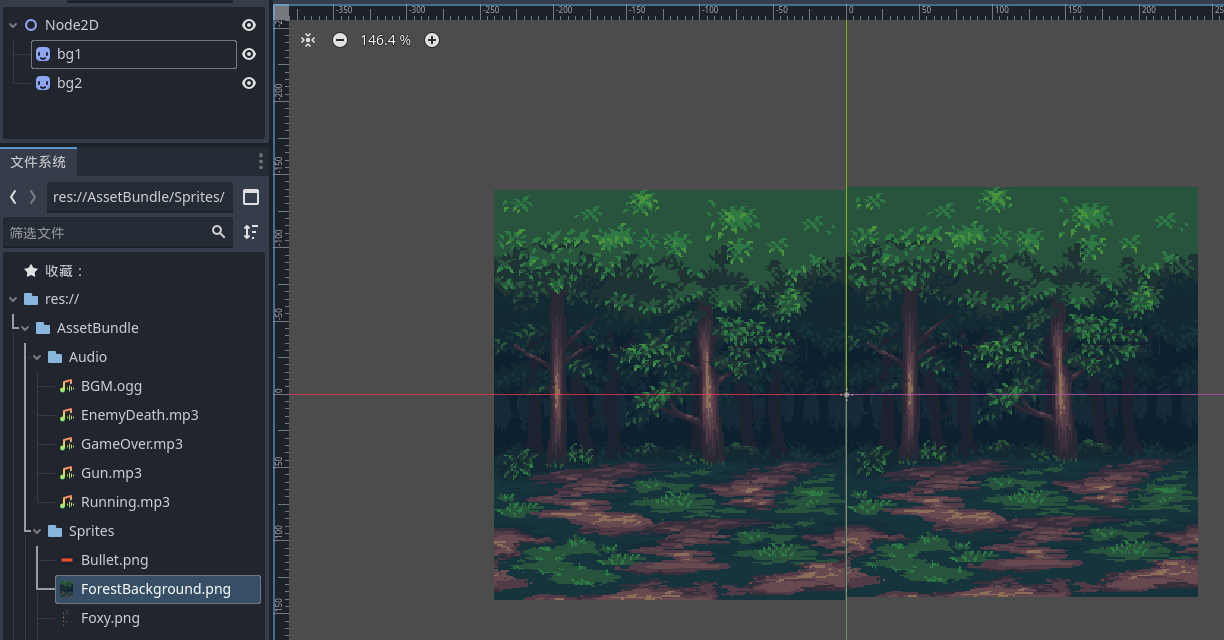Go forward to next folder
1224x640 pixels.
(33, 197)
